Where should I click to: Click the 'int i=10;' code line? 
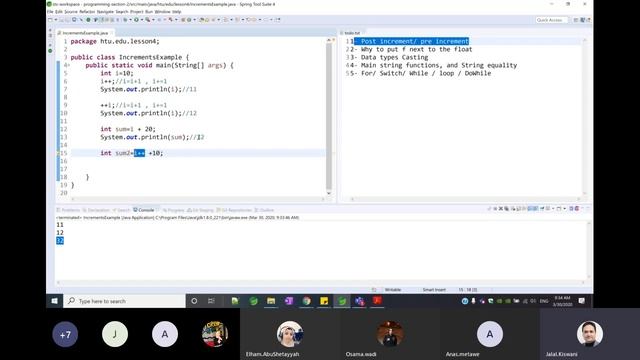click(117, 73)
